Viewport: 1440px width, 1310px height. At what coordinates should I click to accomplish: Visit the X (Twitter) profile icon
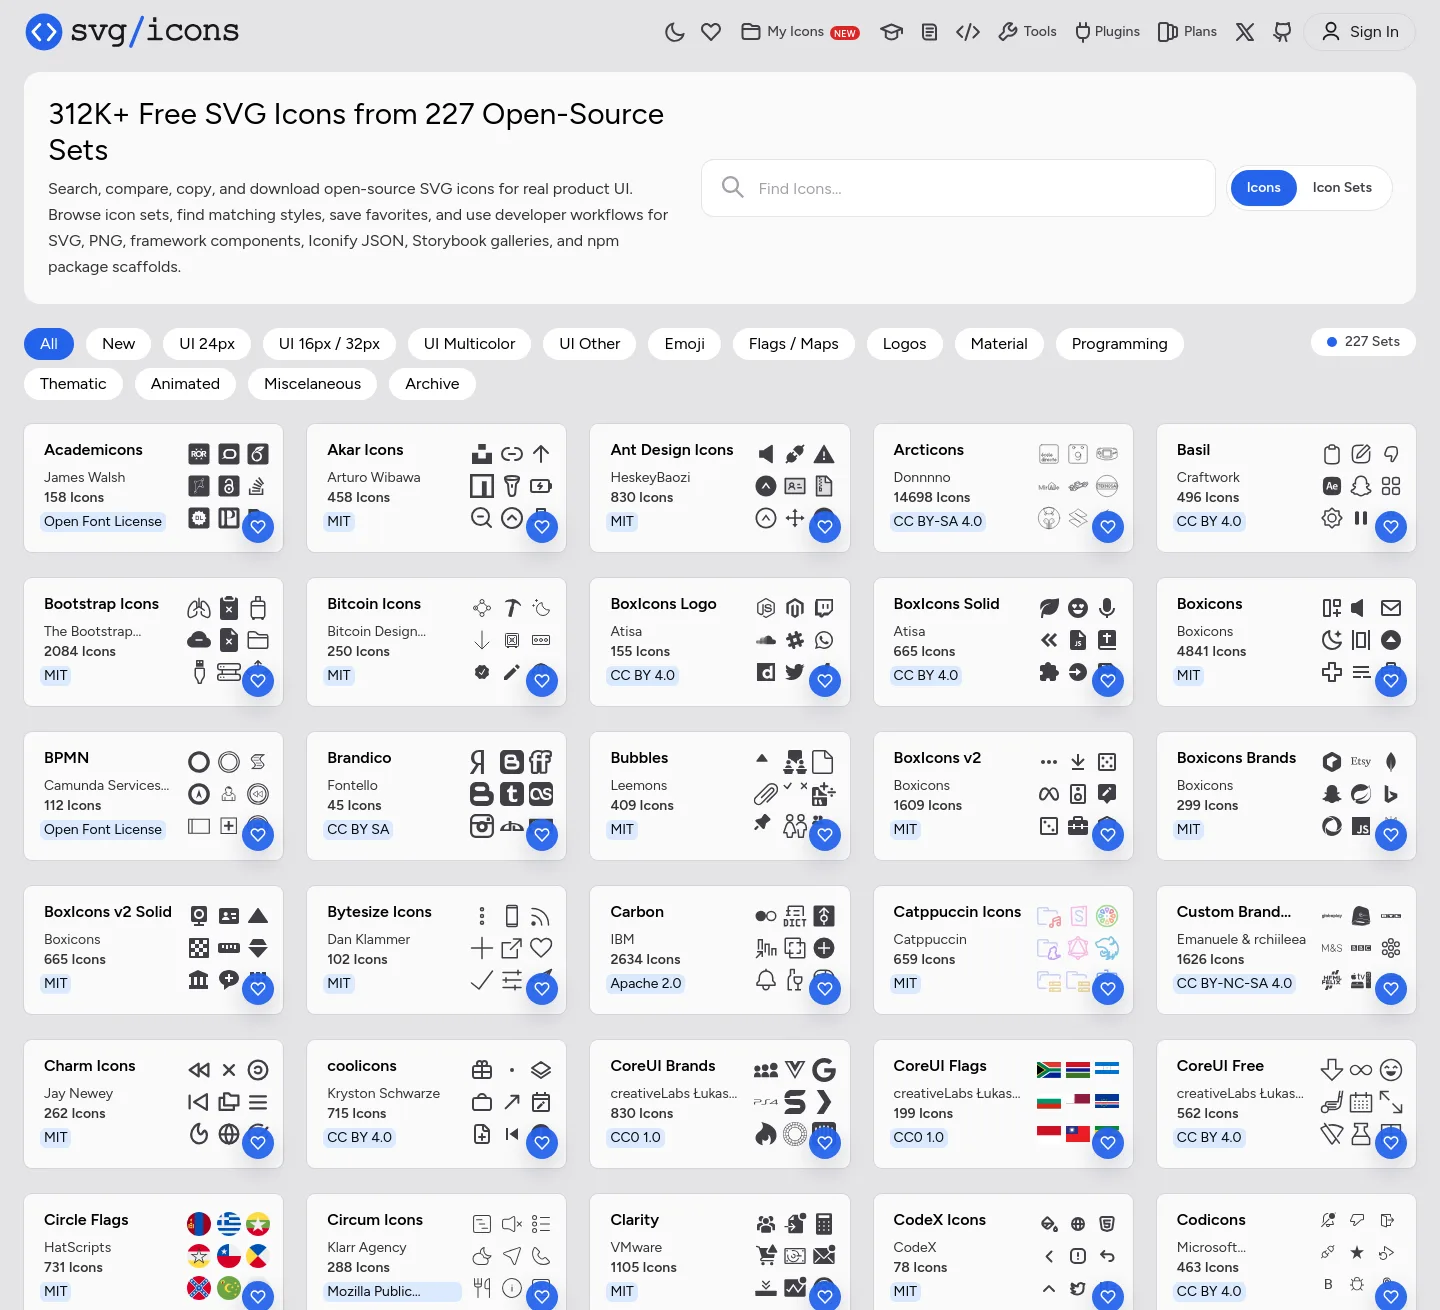[1245, 32]
